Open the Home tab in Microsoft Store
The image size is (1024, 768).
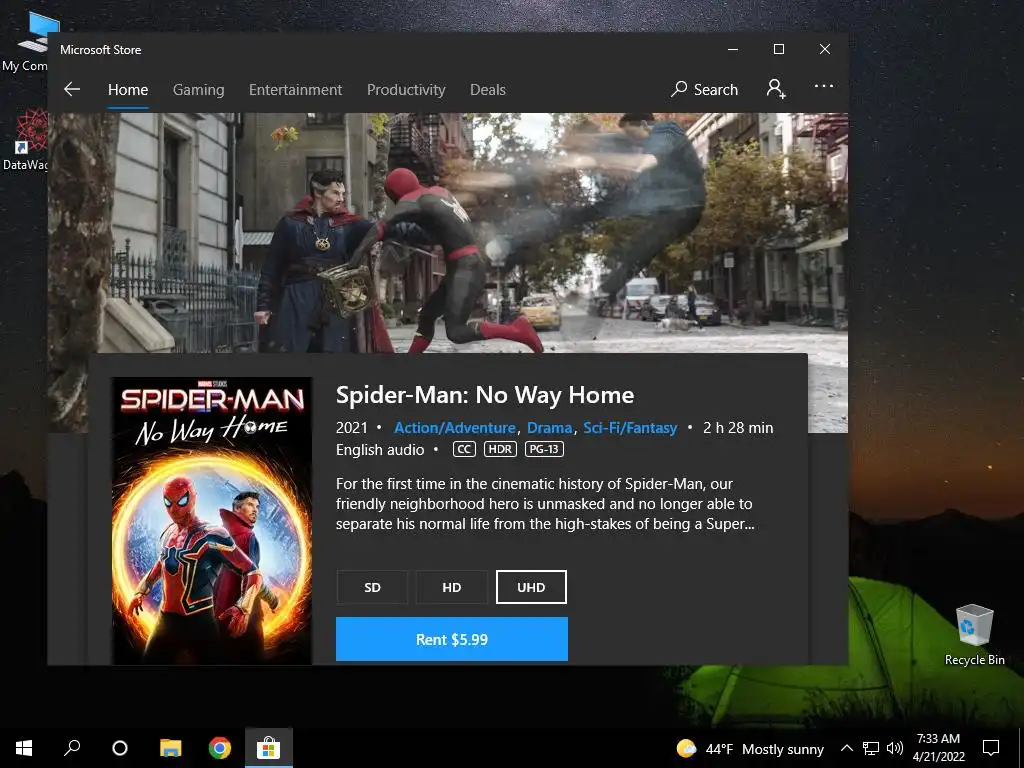(128, 89)
